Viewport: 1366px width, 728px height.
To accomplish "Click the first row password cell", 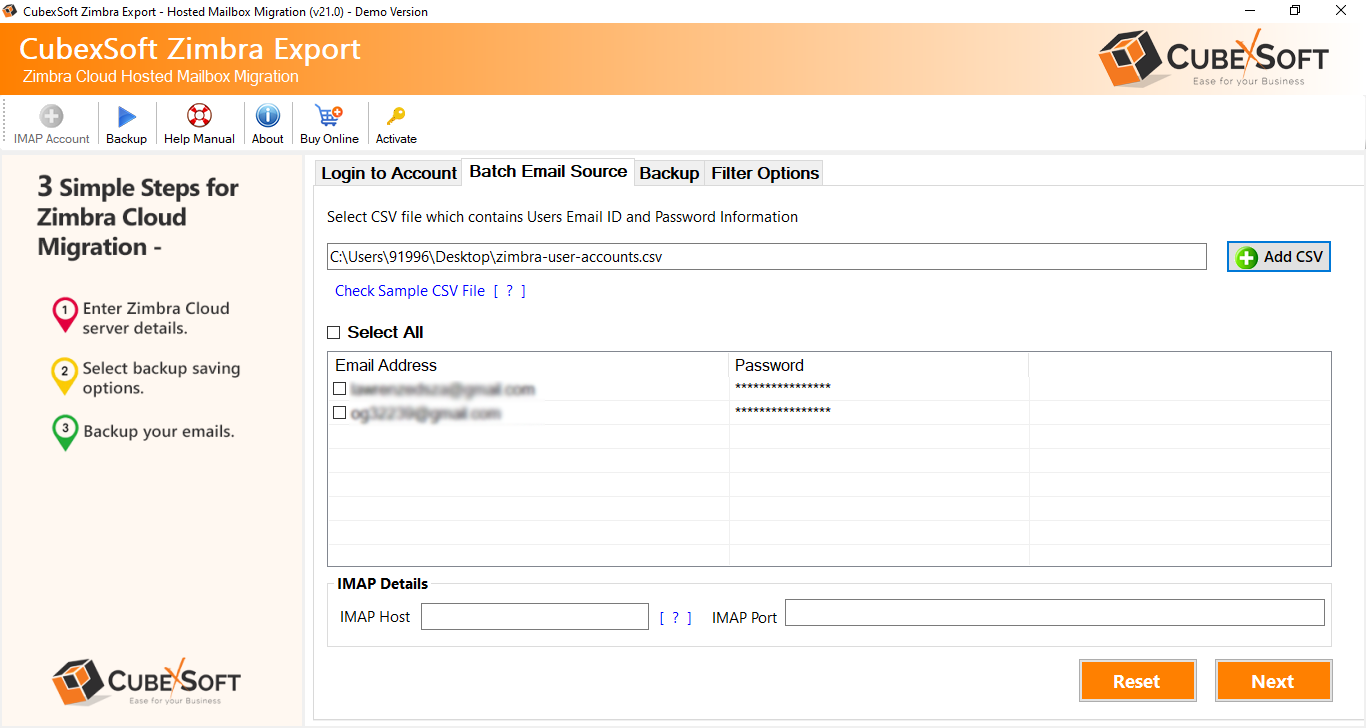I will 879,389.
